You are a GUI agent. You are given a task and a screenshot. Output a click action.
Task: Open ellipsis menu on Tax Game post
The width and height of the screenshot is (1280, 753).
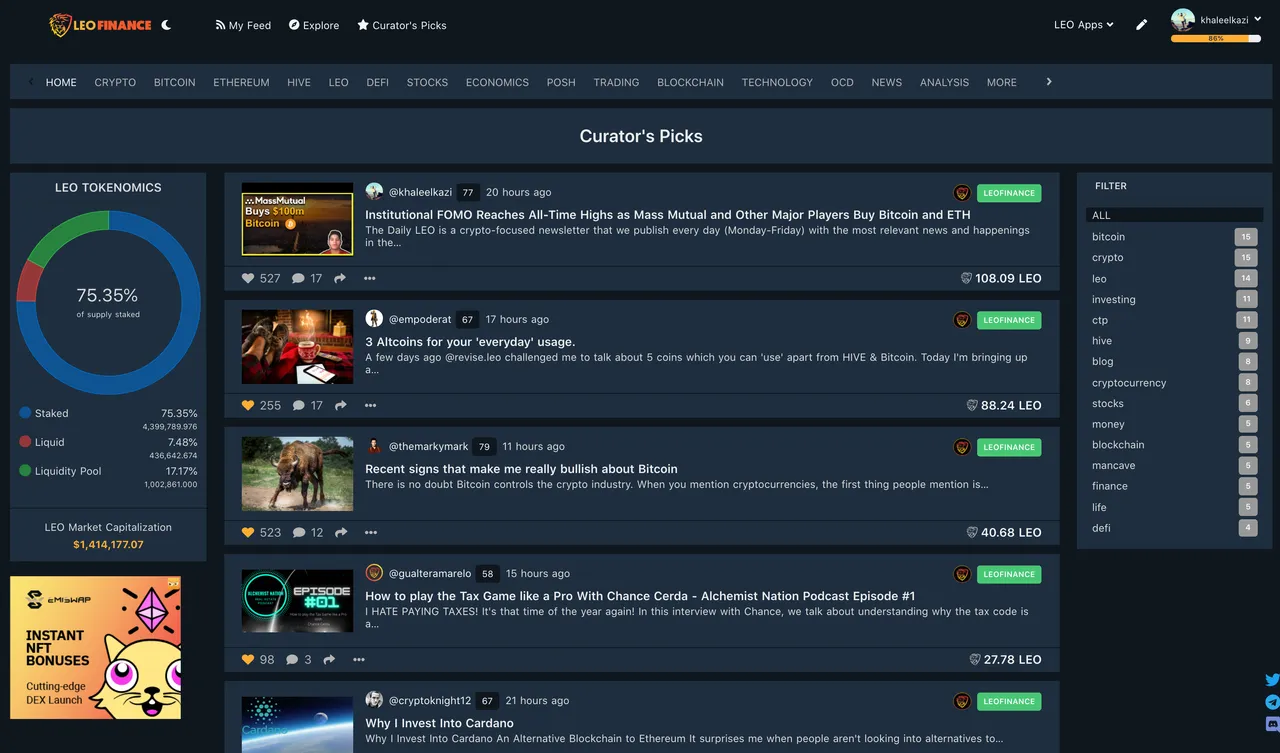[359, 659]
